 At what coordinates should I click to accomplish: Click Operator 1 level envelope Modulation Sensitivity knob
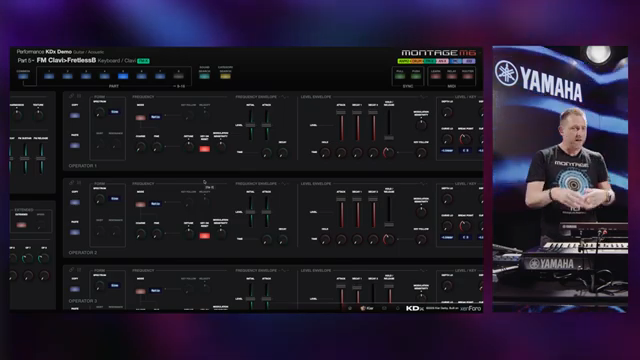pos(421,125)
